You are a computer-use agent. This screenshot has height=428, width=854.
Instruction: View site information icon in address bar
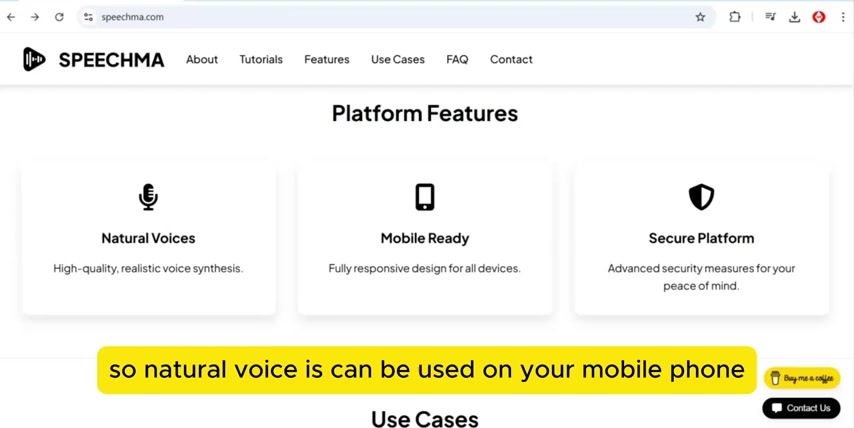(x=88, y=17)
